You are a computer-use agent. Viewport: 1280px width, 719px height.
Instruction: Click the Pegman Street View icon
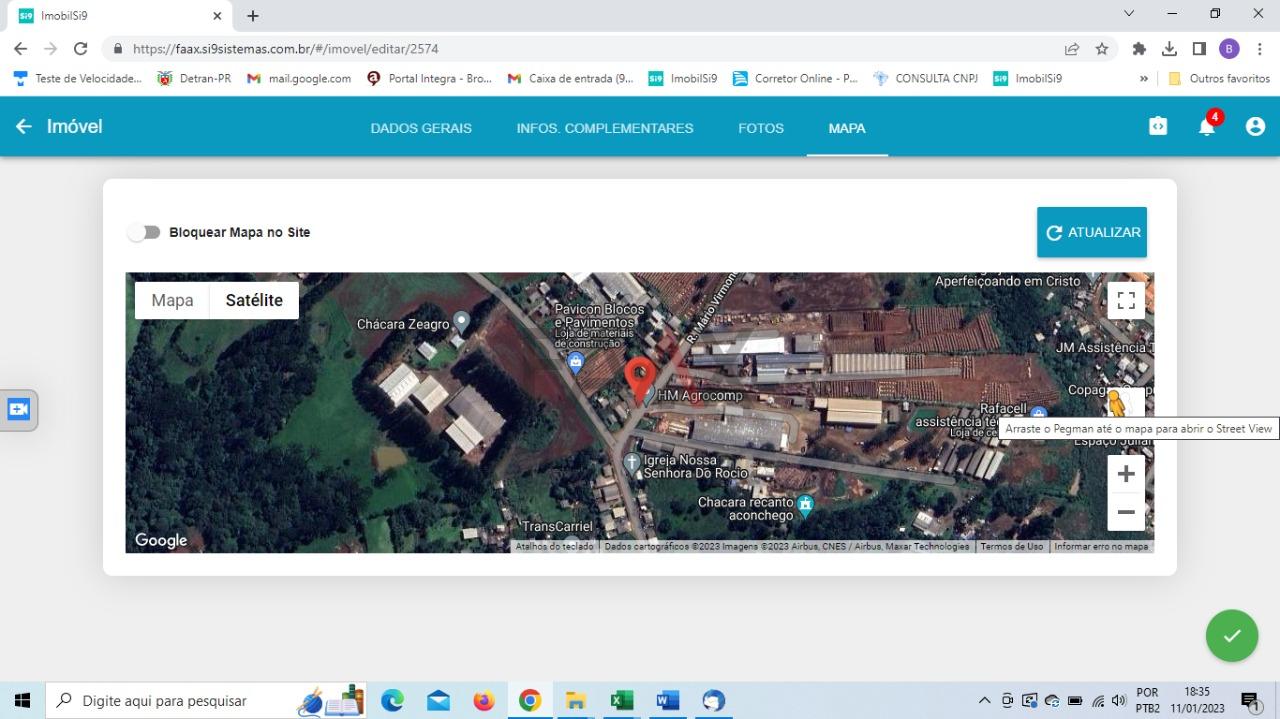(x=1118, y=405)
